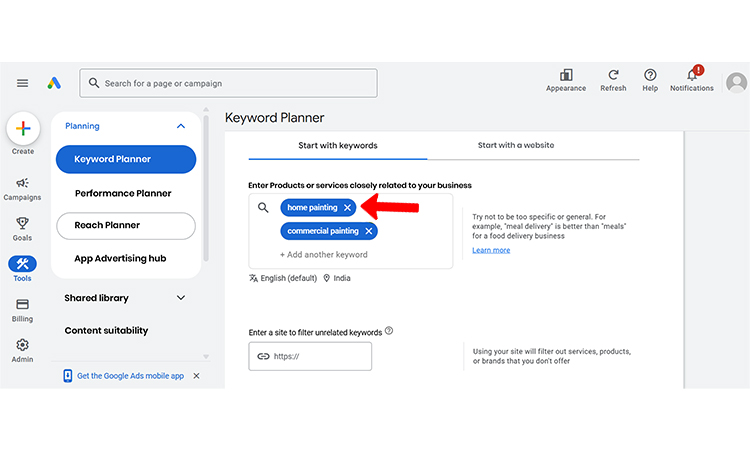This screenshot has width=750, height=450.
Task: Click the 'Learn more' link
Action: [491, 250]
